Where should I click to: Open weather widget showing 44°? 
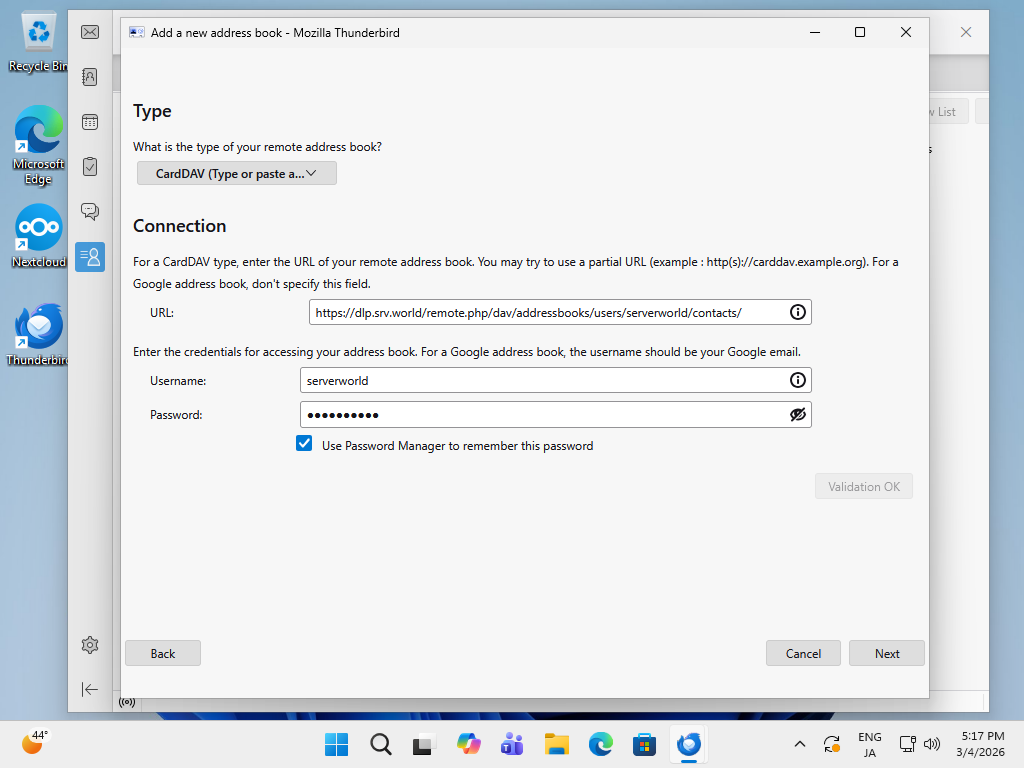click(x=34, y=742)
